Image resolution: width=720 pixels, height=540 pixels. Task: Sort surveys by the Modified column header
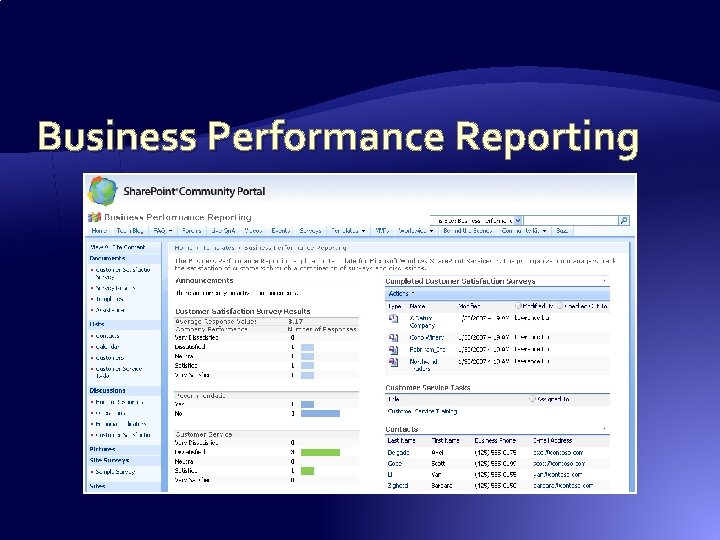coord(469,306)
